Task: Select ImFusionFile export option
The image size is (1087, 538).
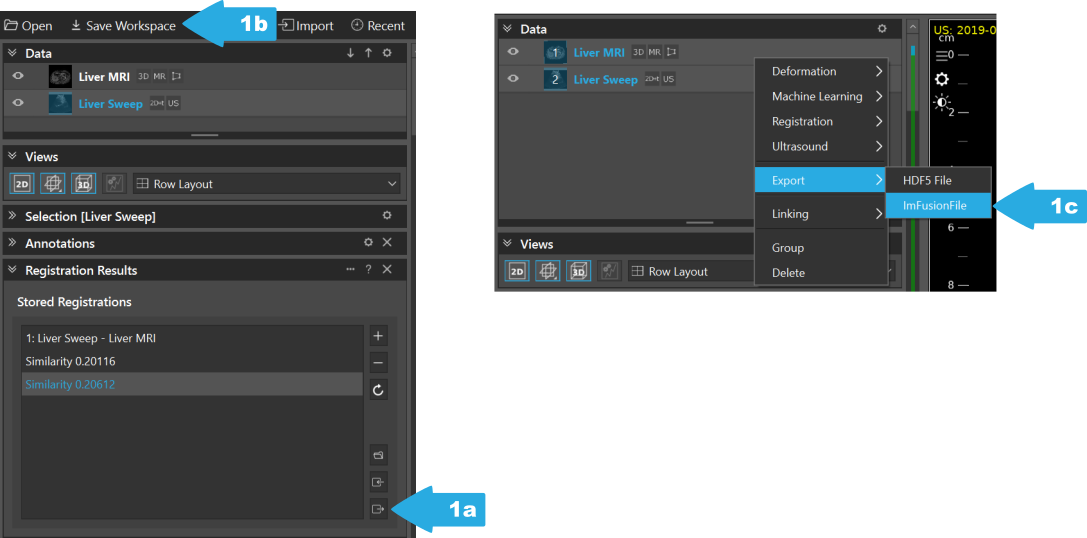Action: [x=939, y=205]
